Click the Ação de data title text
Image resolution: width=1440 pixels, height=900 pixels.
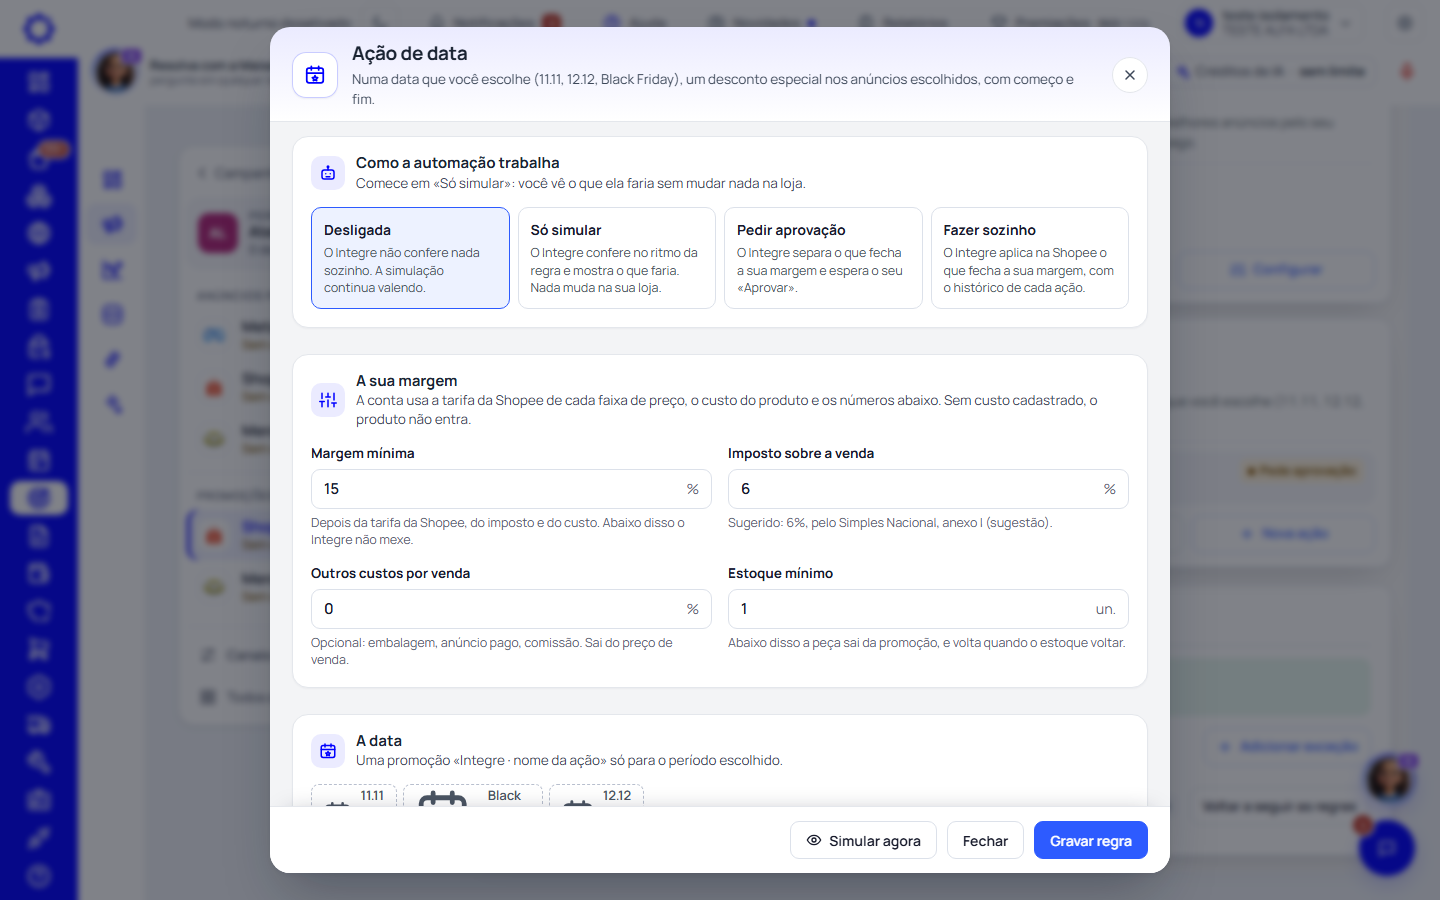click(x=409, y=54)
